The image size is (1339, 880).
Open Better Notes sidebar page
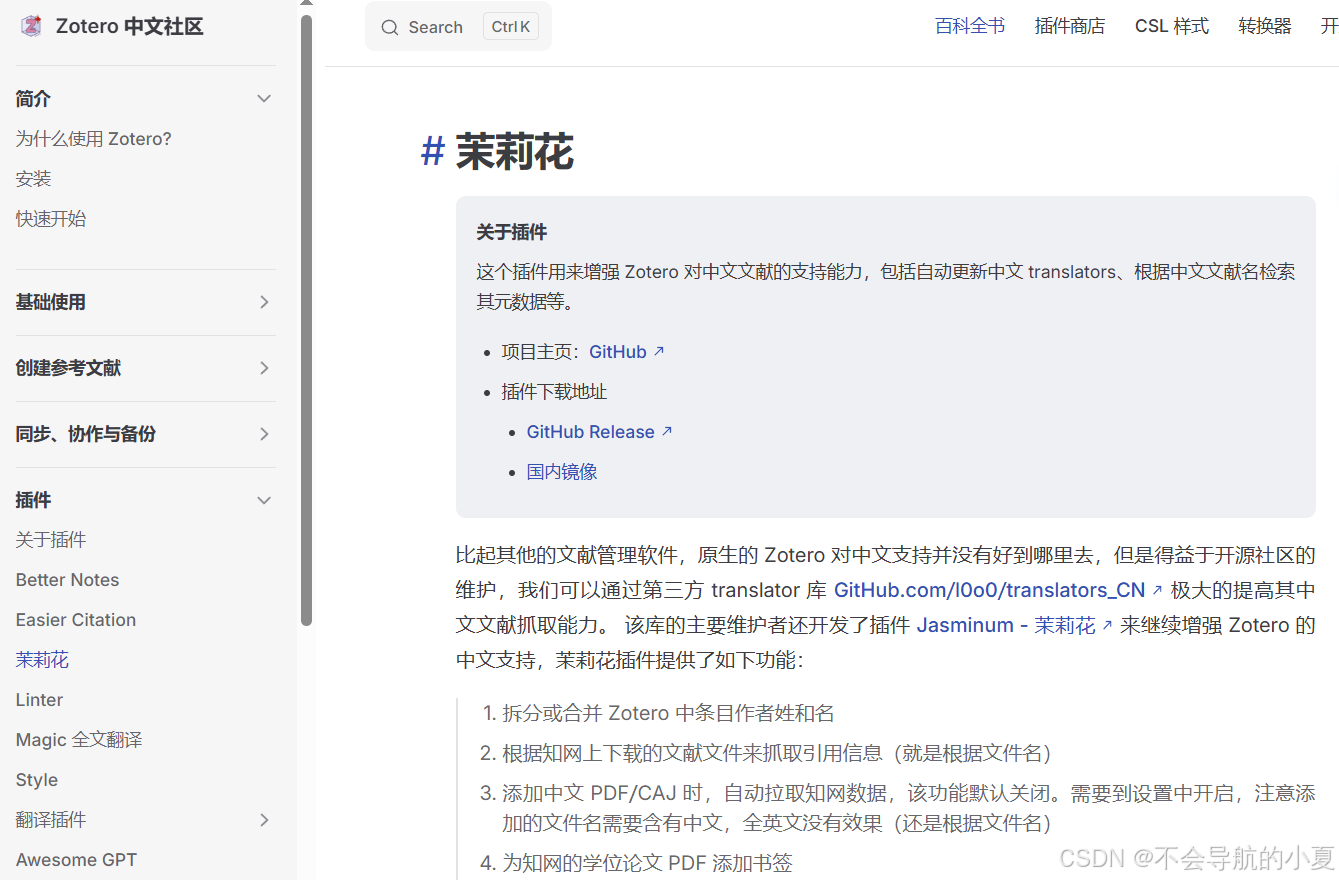click(x=67, y=580)
